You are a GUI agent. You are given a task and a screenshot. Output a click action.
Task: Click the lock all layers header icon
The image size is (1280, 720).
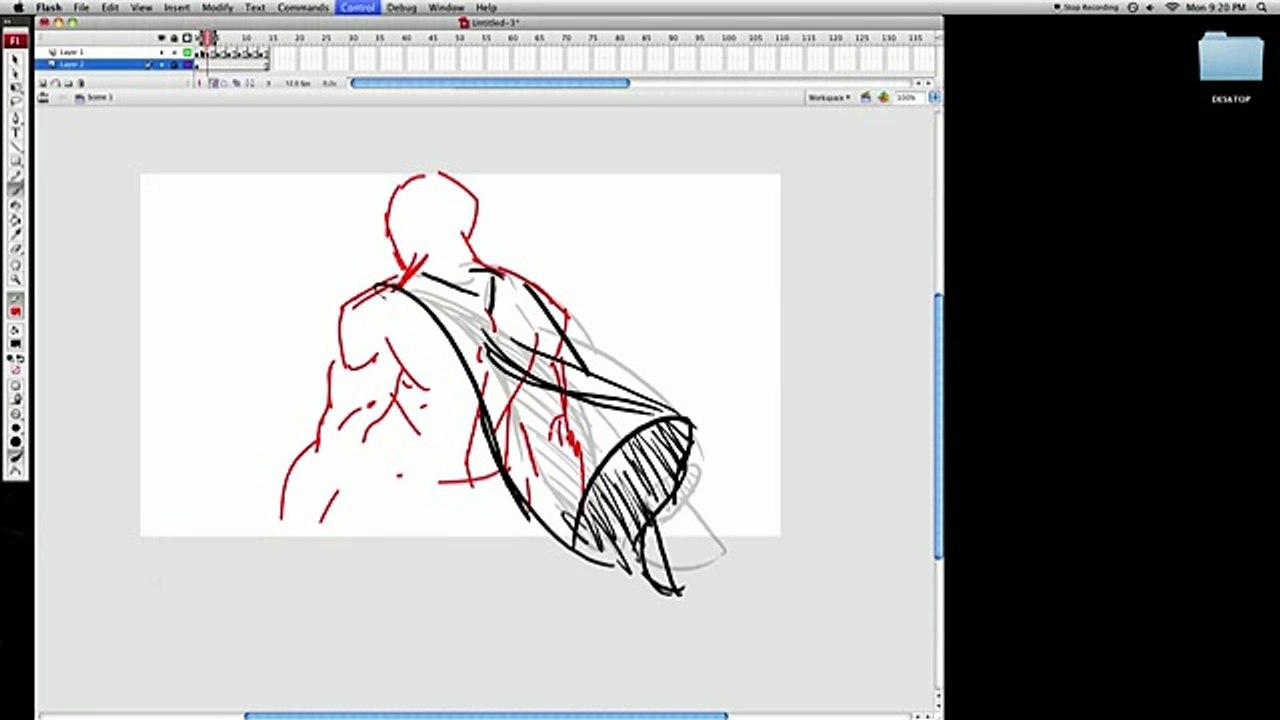click(x=174, y=38)
